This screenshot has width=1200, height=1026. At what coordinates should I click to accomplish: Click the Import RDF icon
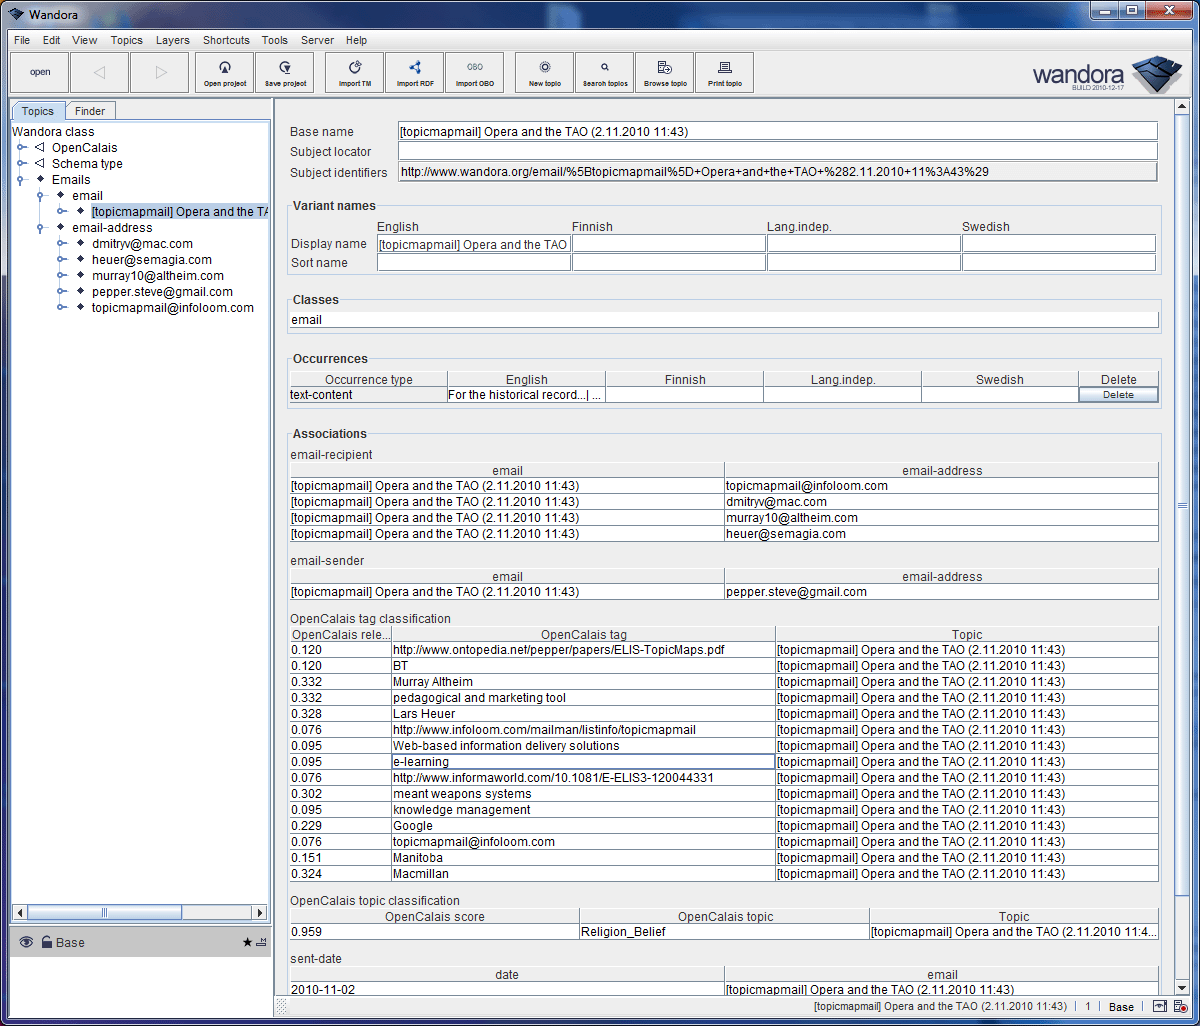[x=414, y=72]
